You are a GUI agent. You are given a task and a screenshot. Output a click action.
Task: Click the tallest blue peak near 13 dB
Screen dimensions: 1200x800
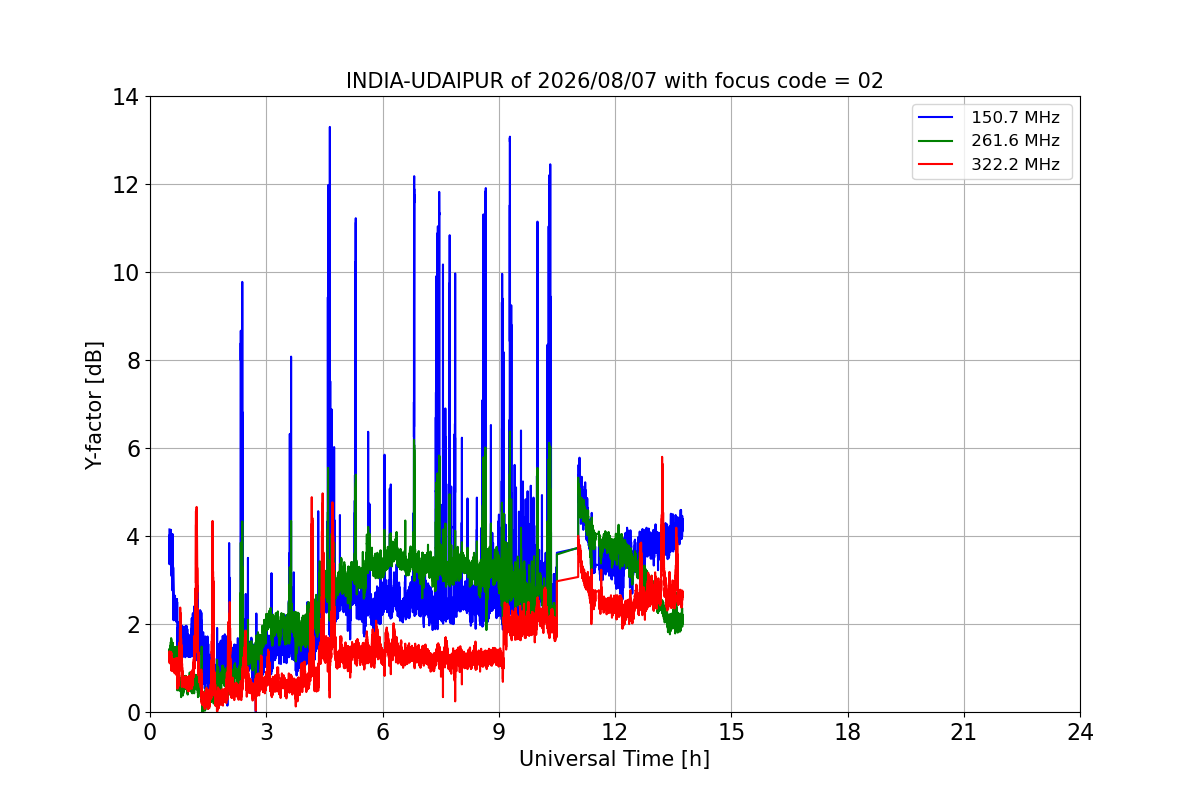click(x=329, y=128)
